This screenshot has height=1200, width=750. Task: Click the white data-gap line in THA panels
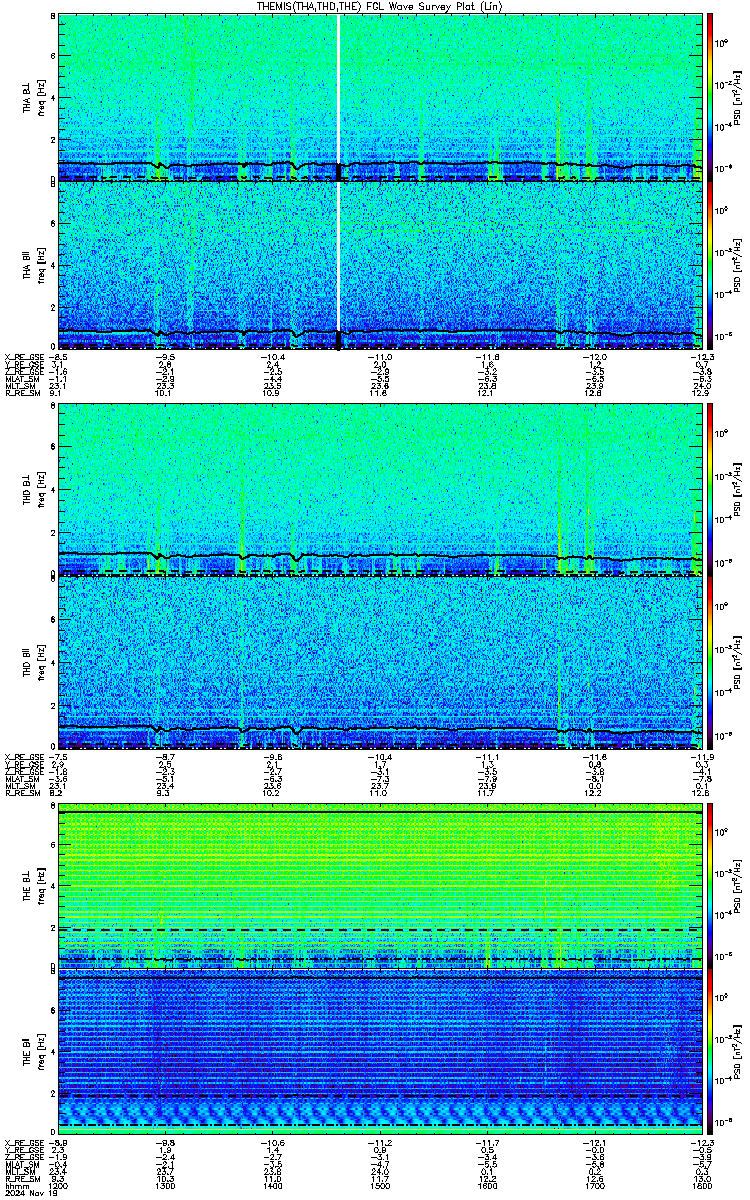tap(339, 181)
